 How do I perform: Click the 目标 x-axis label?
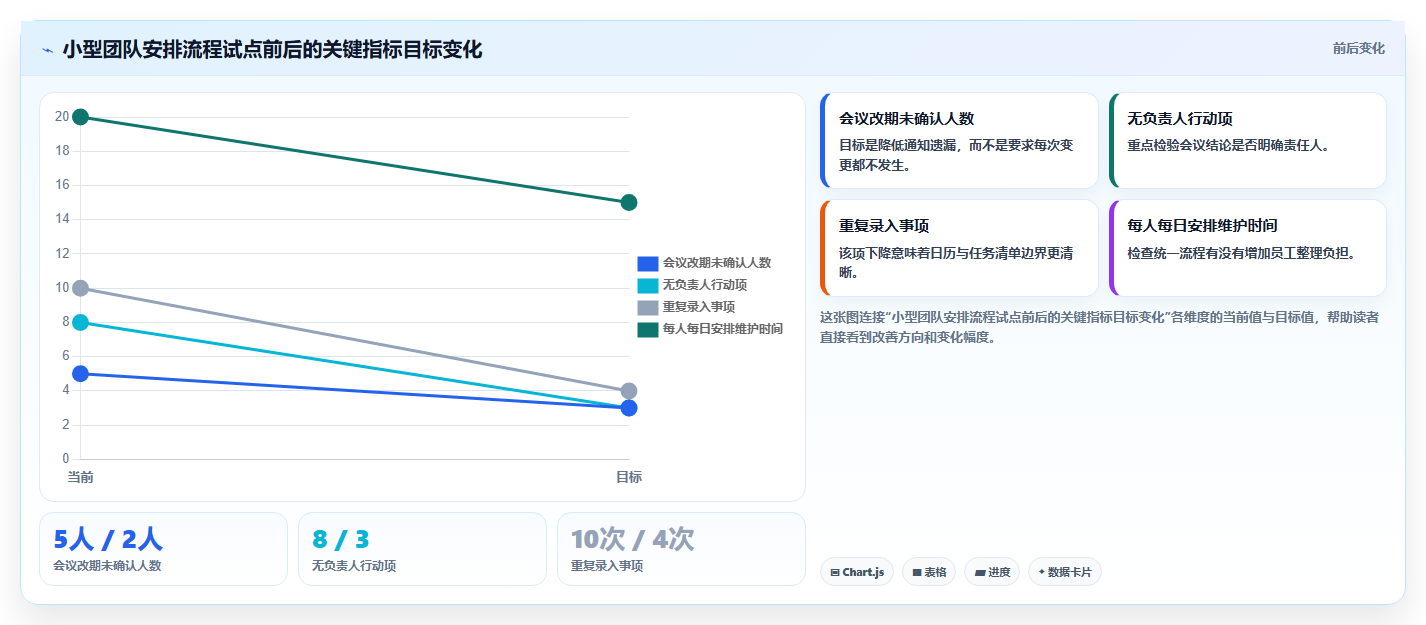629,477
